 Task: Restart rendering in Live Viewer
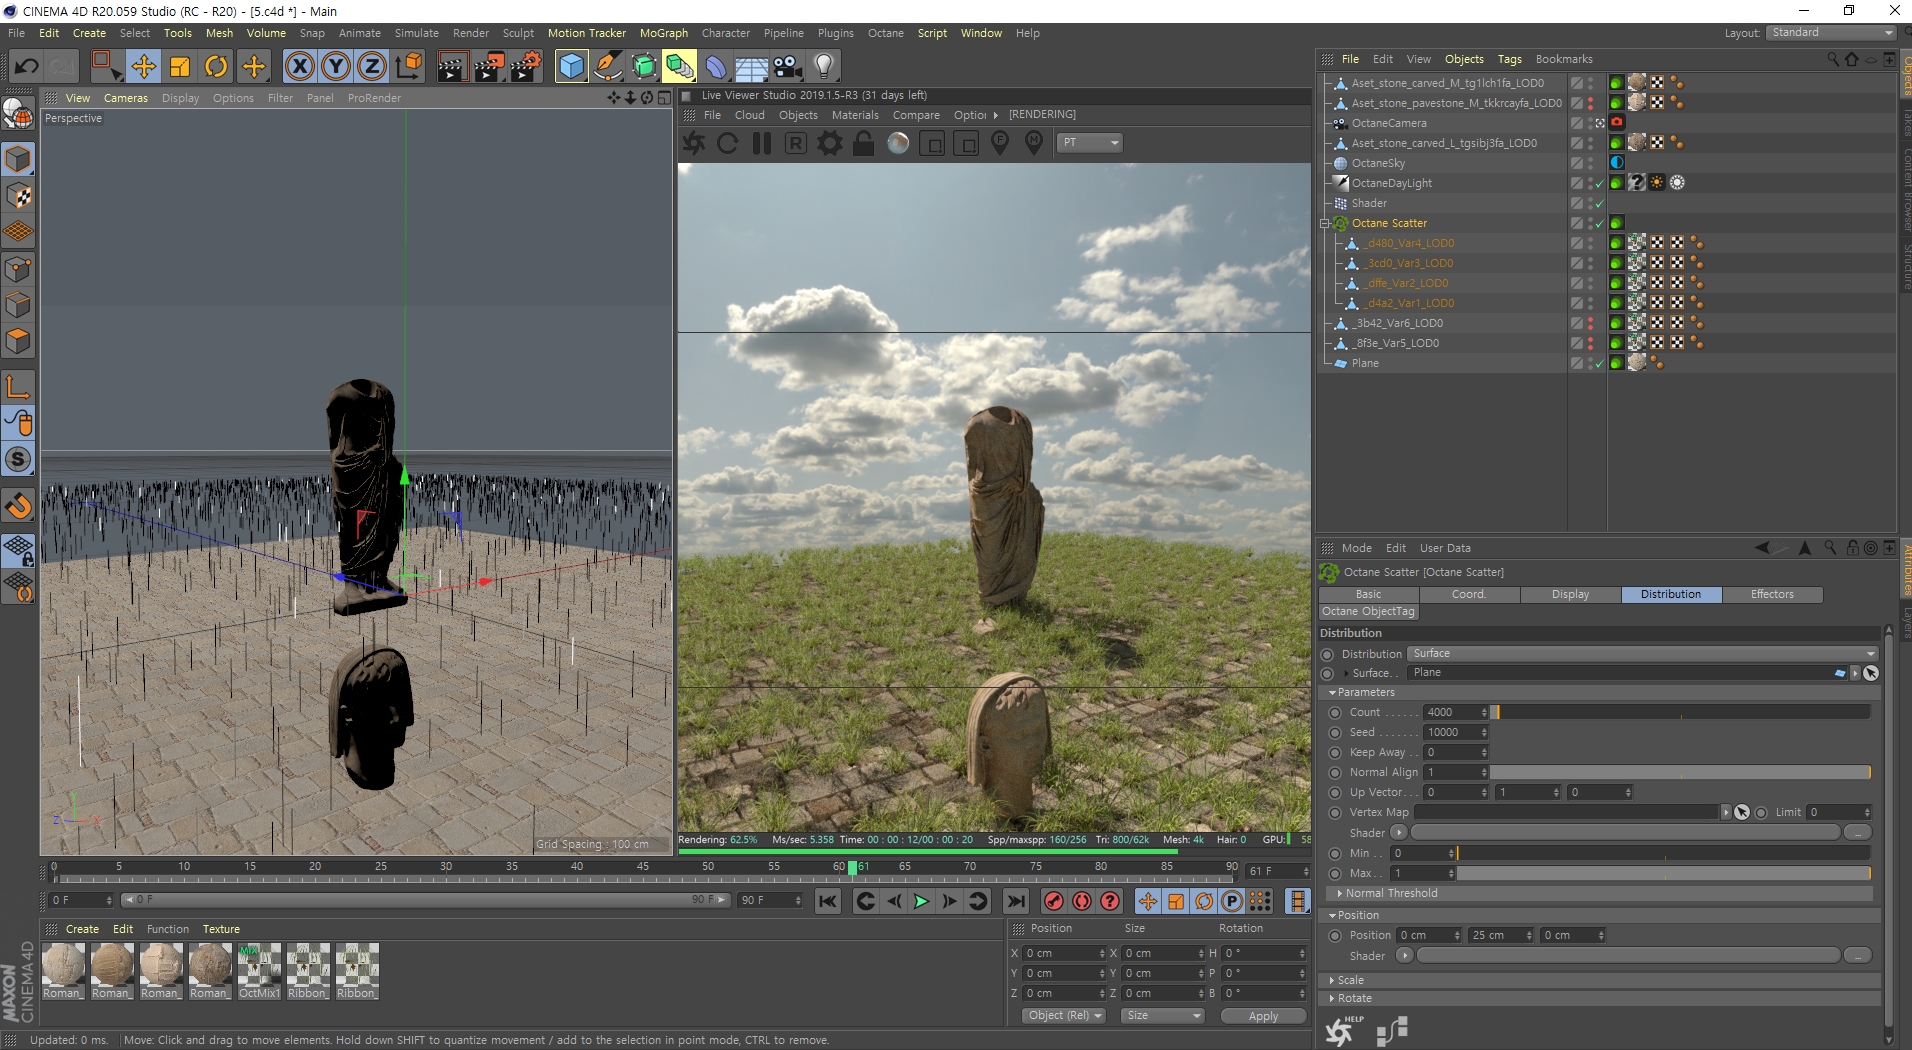(x=728, y=143)
